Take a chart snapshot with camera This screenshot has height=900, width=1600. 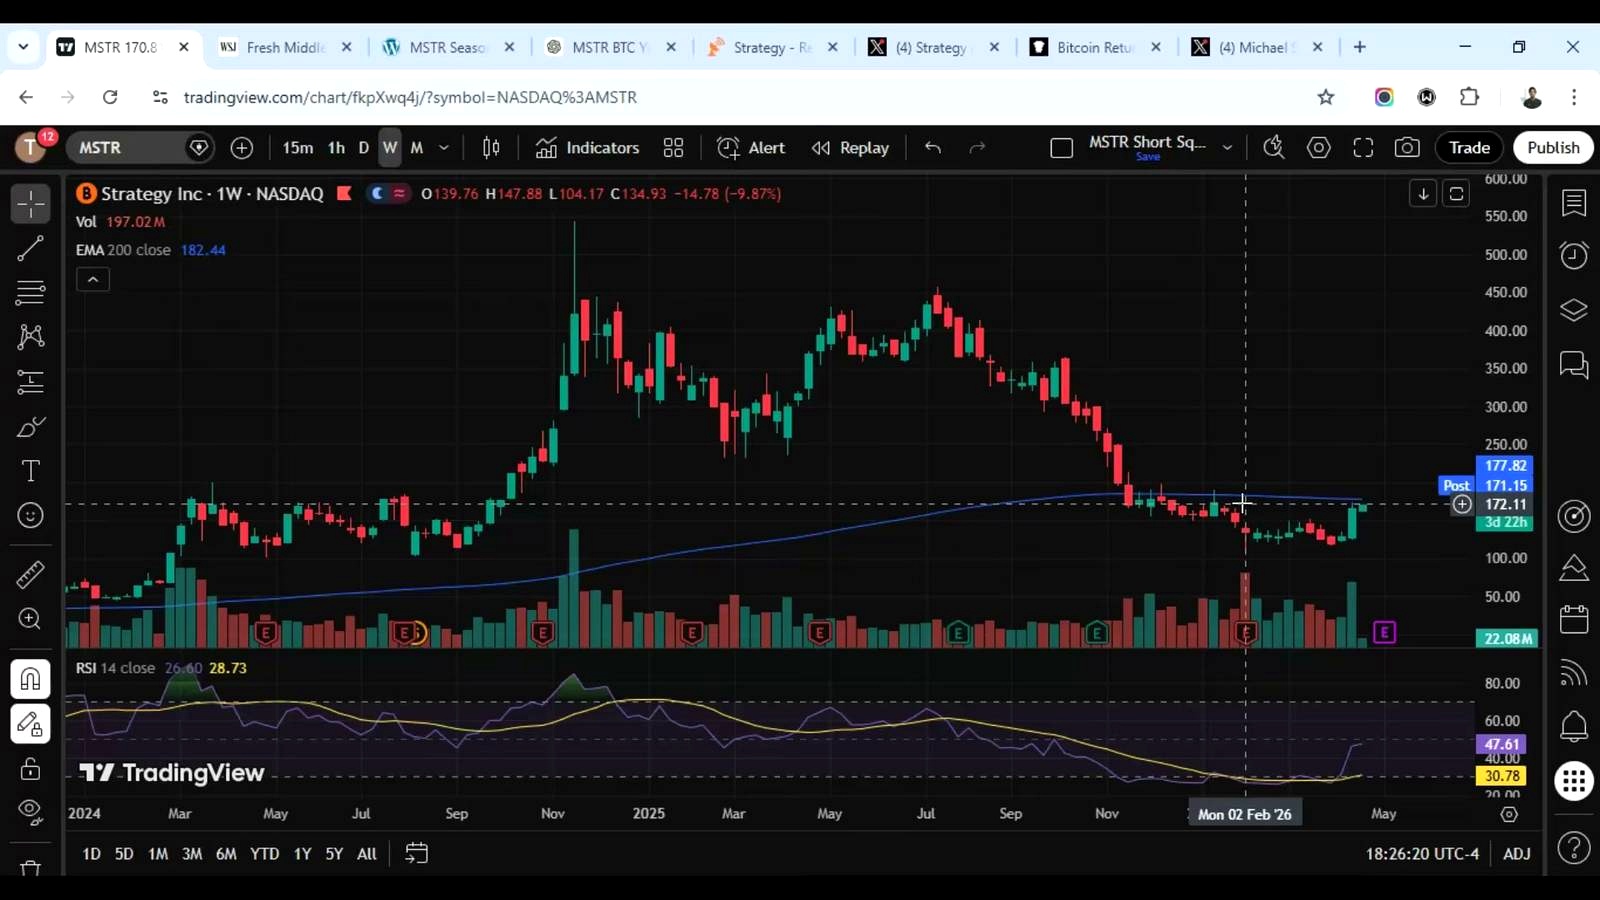(x=1407, y=148)
